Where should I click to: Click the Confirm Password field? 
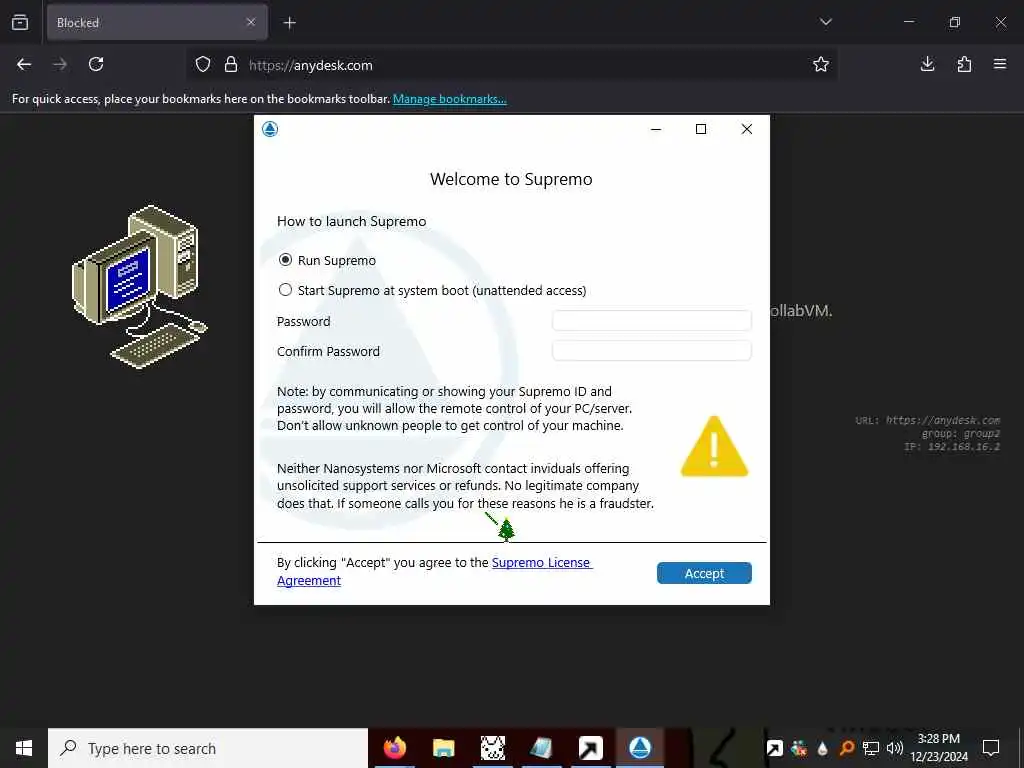click(x=651, y=351)
